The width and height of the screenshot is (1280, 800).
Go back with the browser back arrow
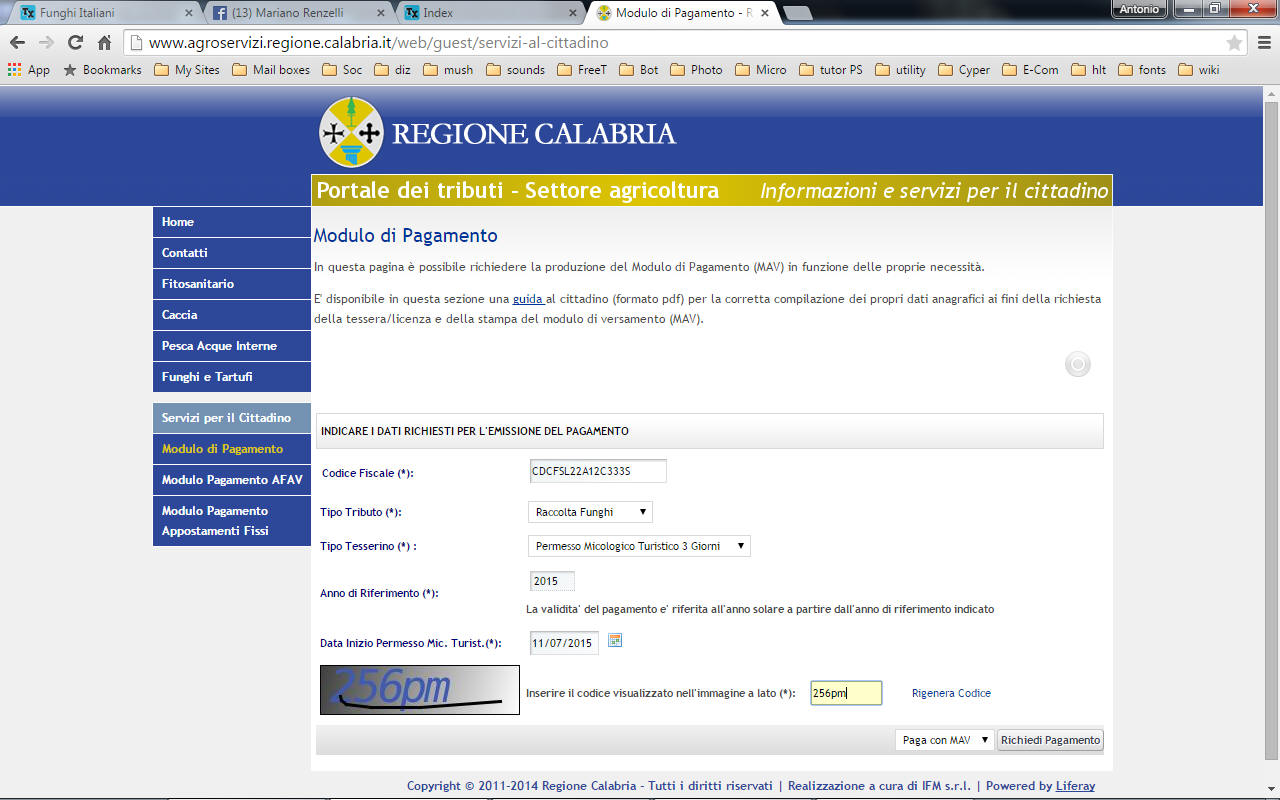(x=17, y=43)
